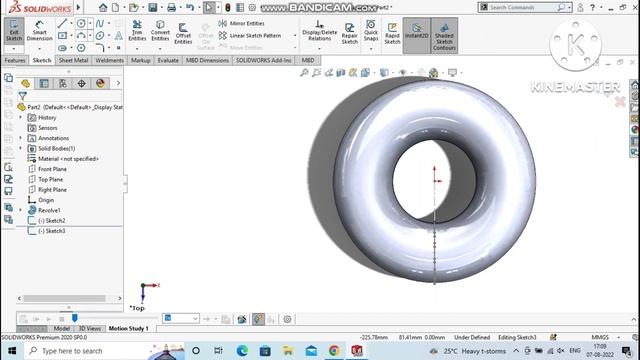Pick the Corner Rectangle tool

[x=62, y=36]
